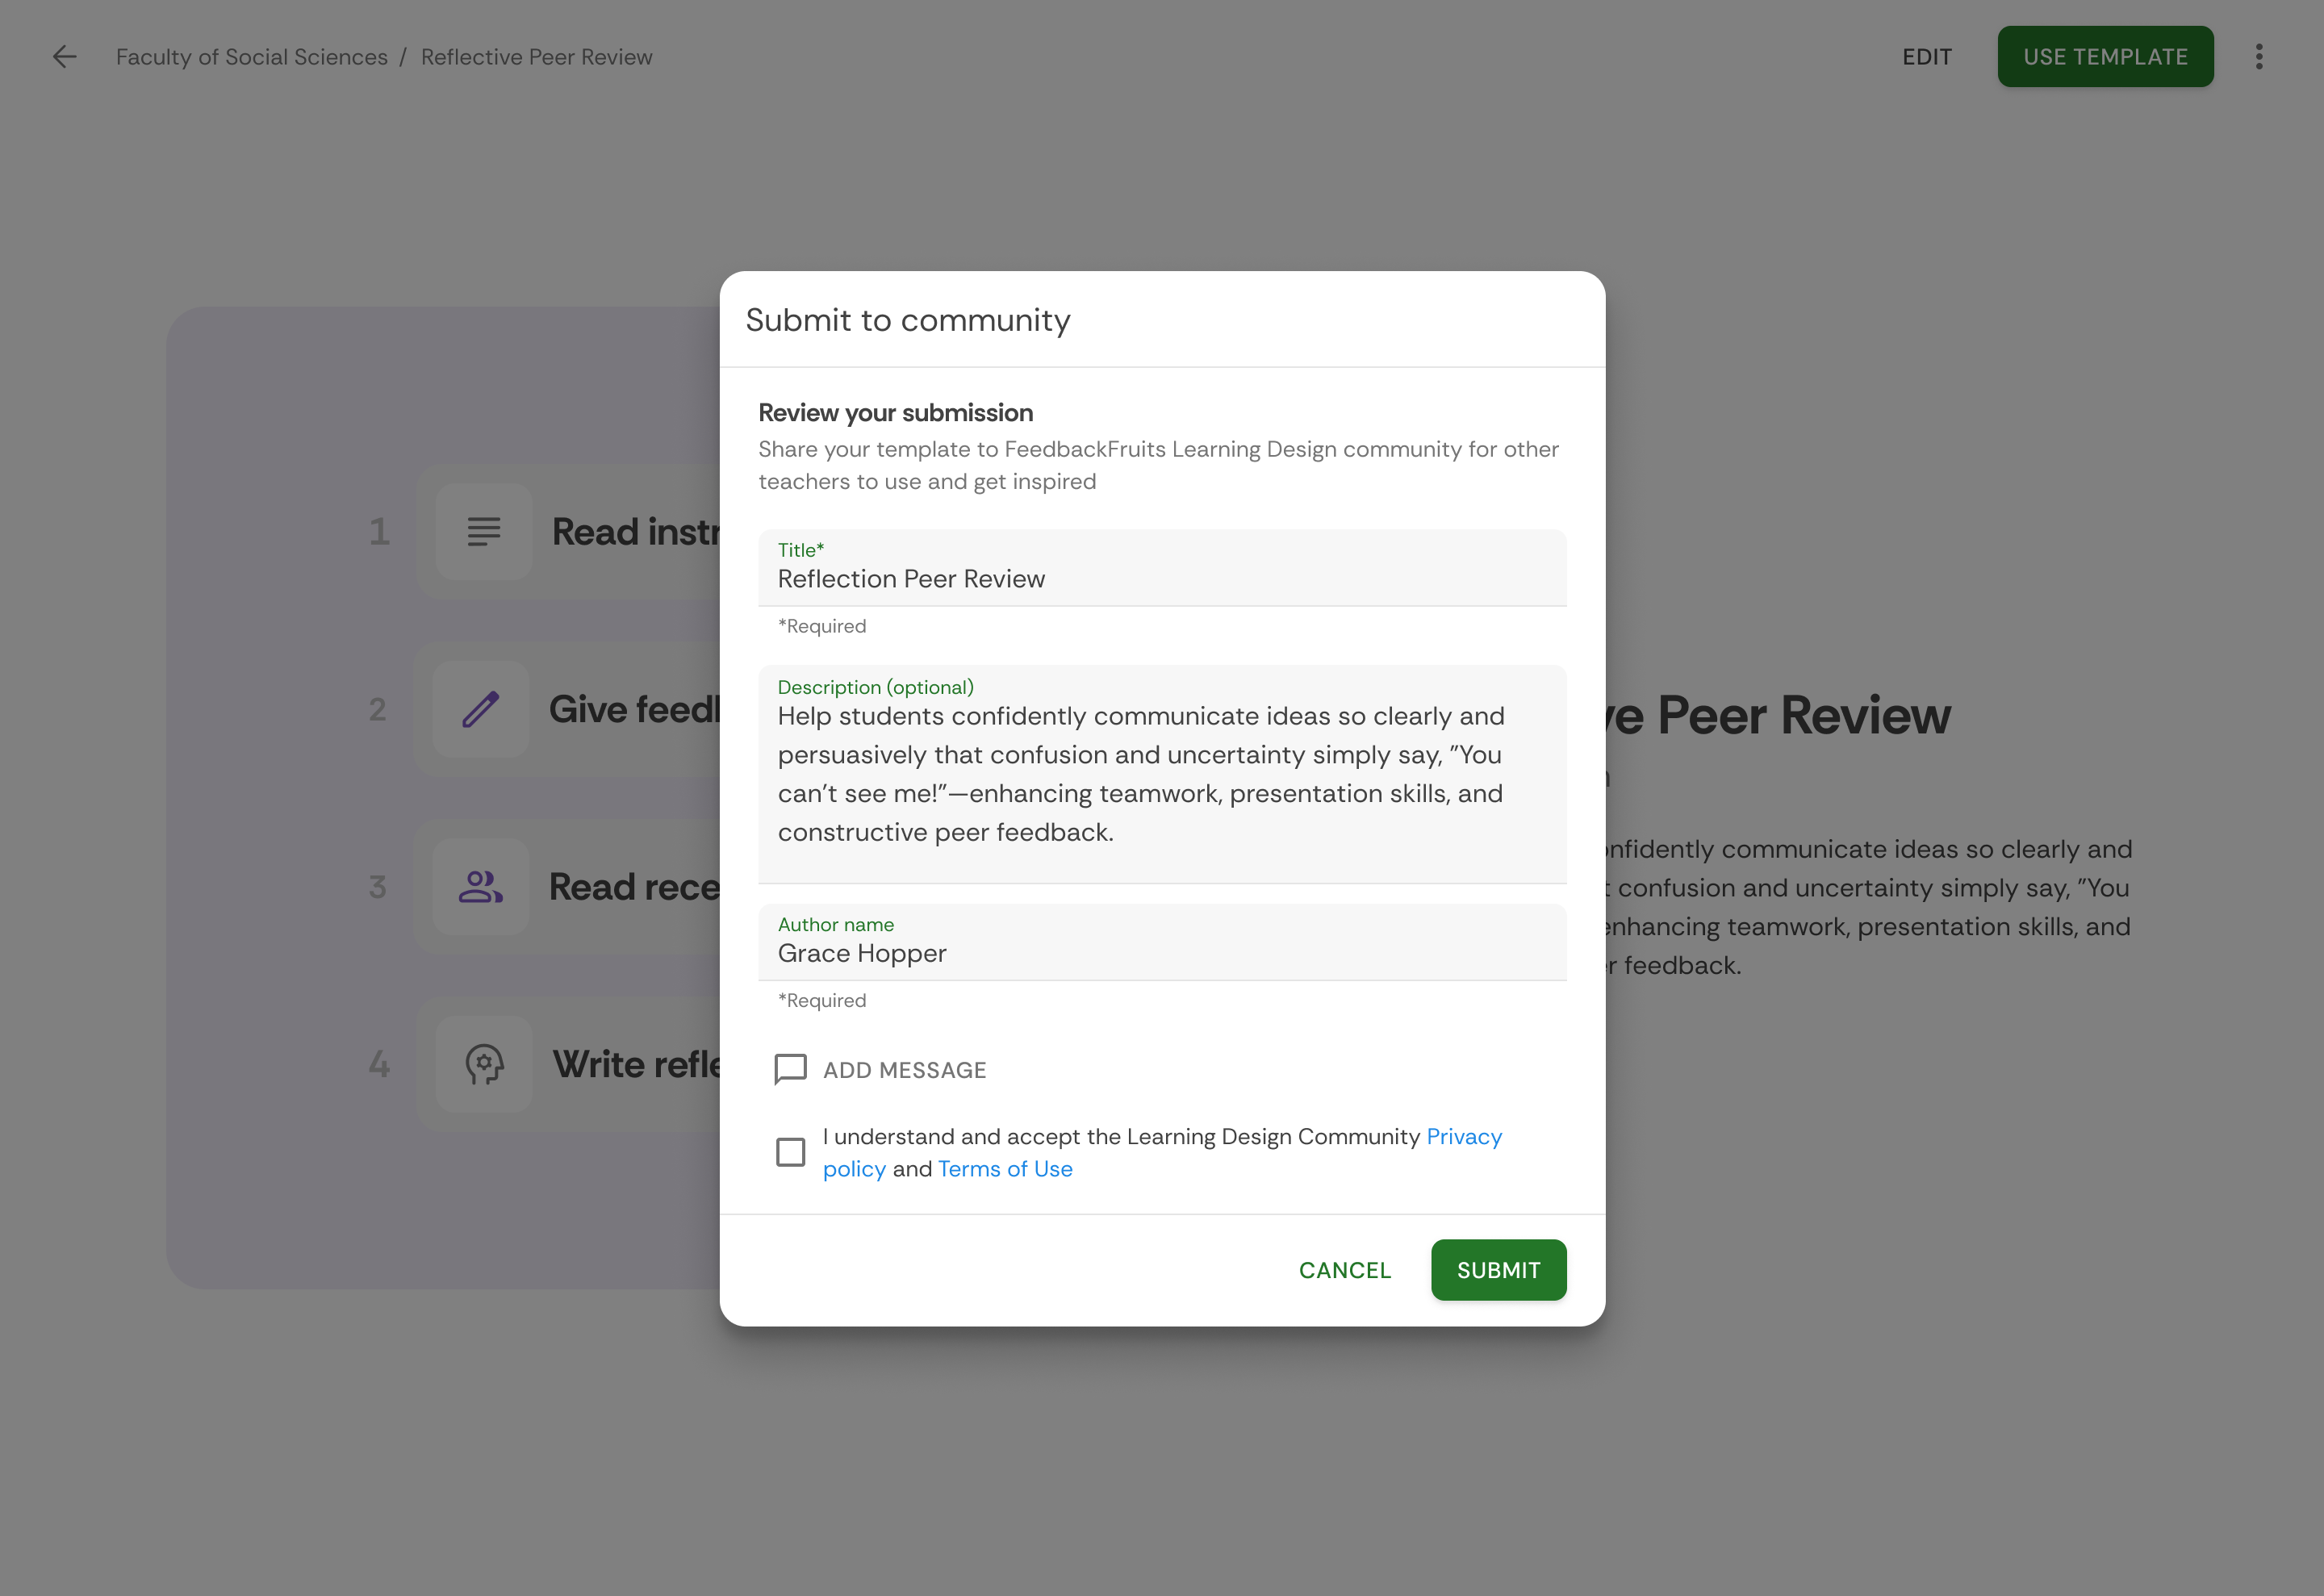Open the Privacy policy link
This screenshot has width=2324, height=1596.
click(1463, 1137)
